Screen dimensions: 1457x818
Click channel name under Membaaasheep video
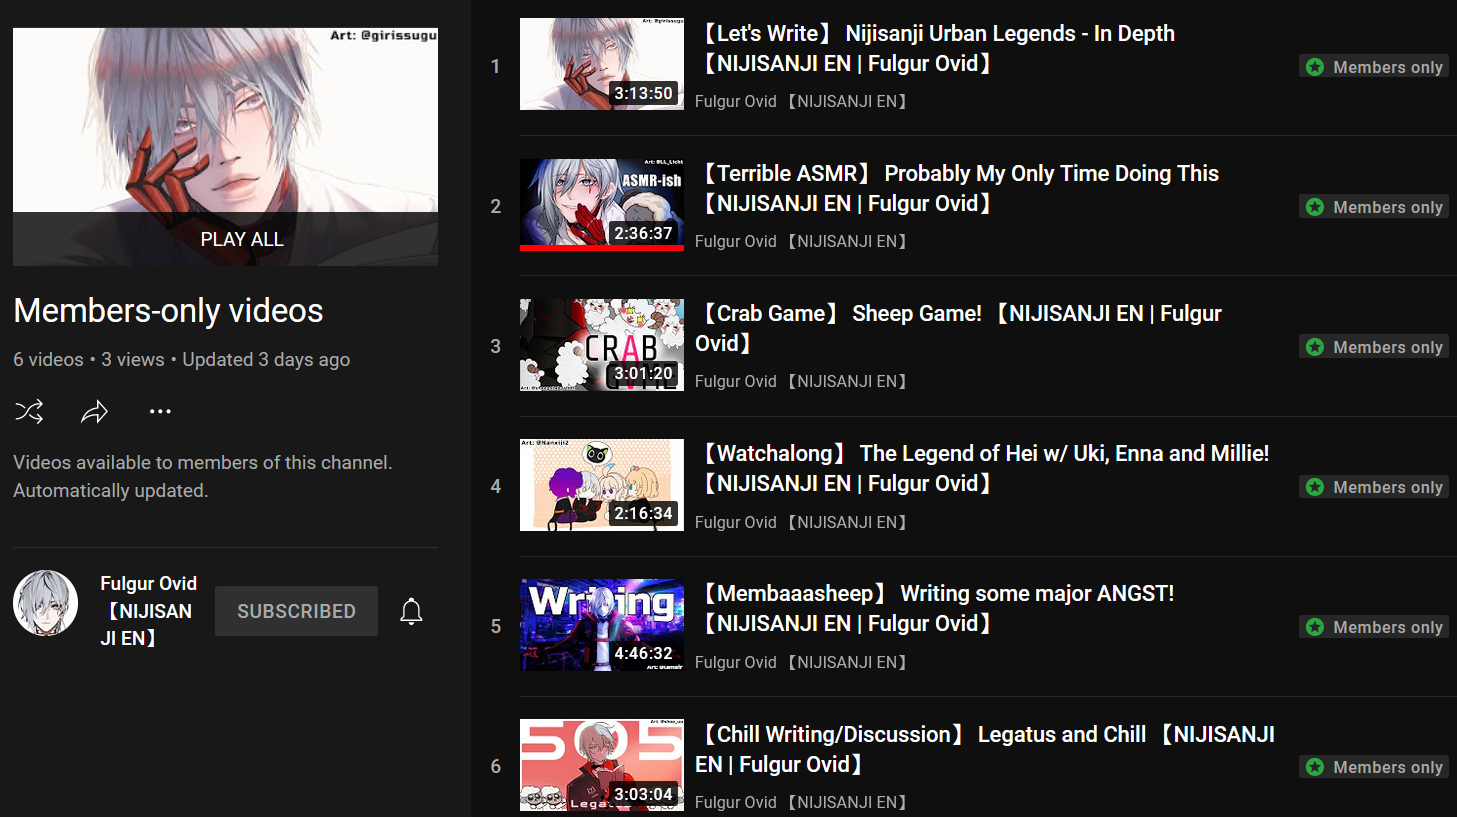(801, 662)
